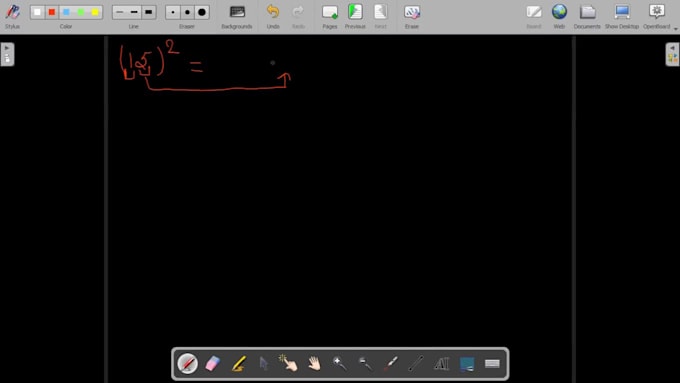The height and width of the screenshot is (383, 680).
Task: Pick the white pen color
Action: pyautogui.click(x=37, y=12)
